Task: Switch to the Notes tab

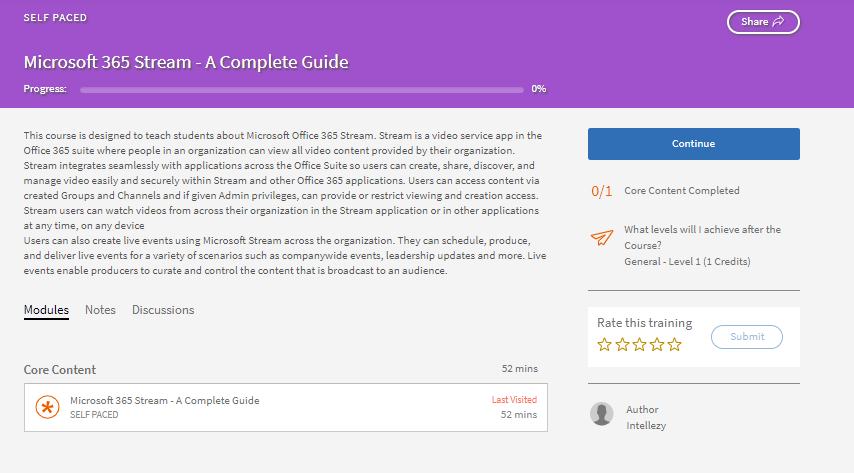Action: point(100,310)
